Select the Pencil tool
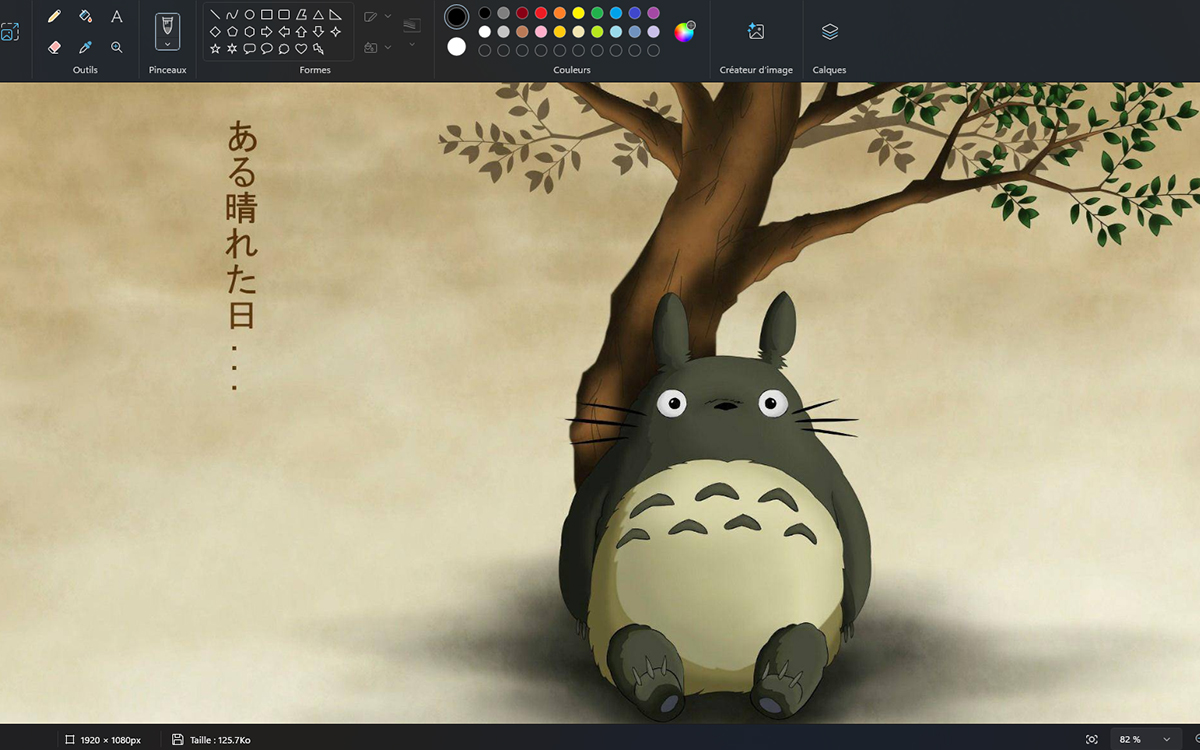 click(54, 16)
